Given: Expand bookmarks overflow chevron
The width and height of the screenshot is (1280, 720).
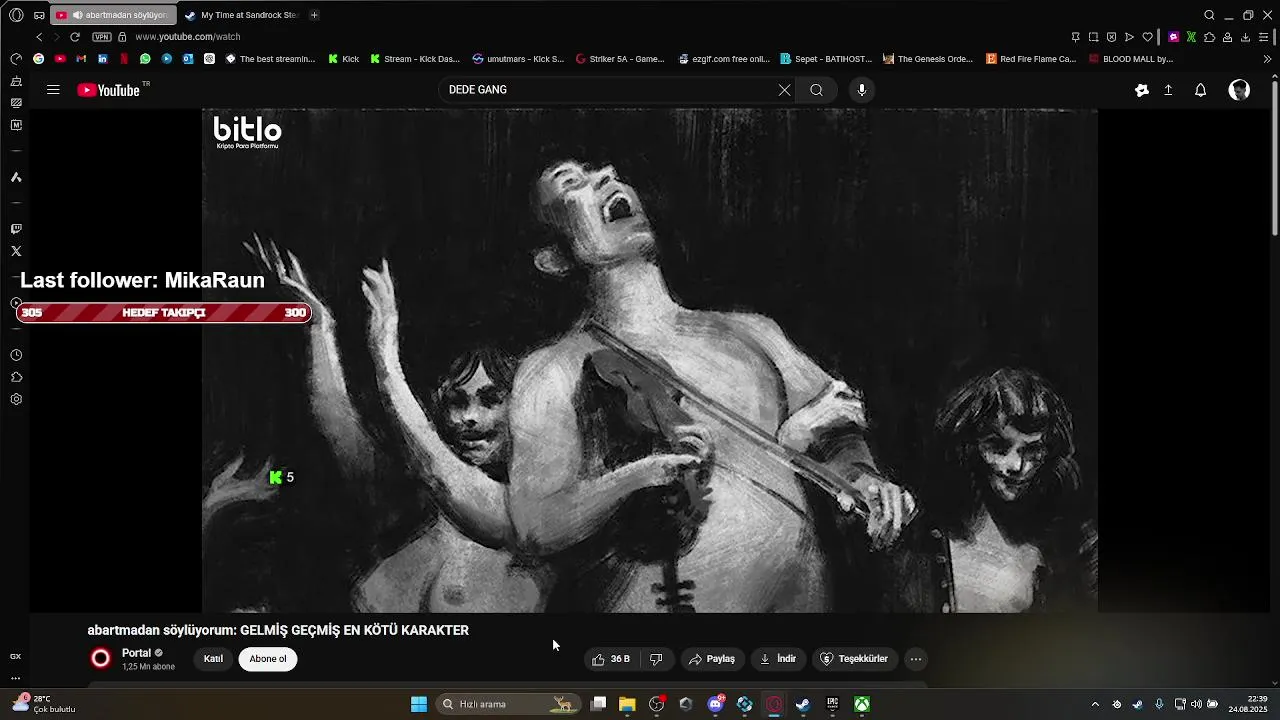Looking at the screenshot, I should [x=1268, y=59].
